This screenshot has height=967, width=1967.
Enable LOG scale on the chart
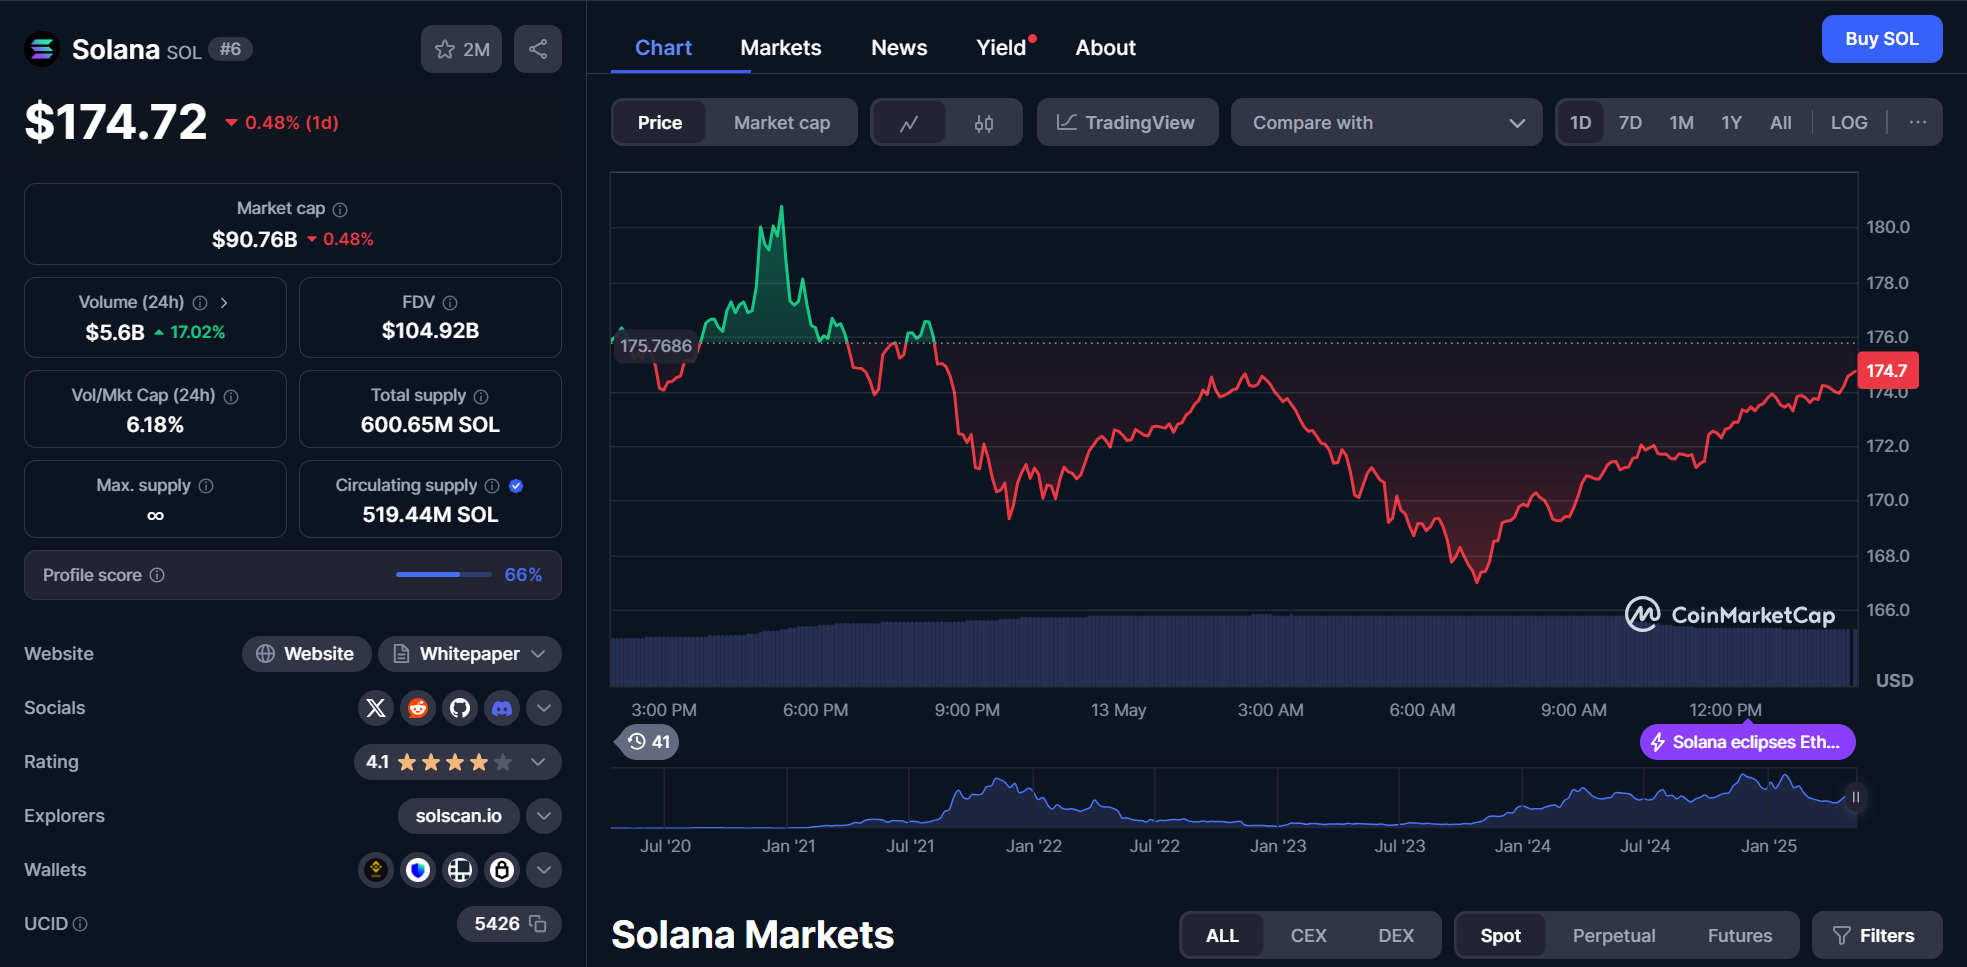point(1848,122)
